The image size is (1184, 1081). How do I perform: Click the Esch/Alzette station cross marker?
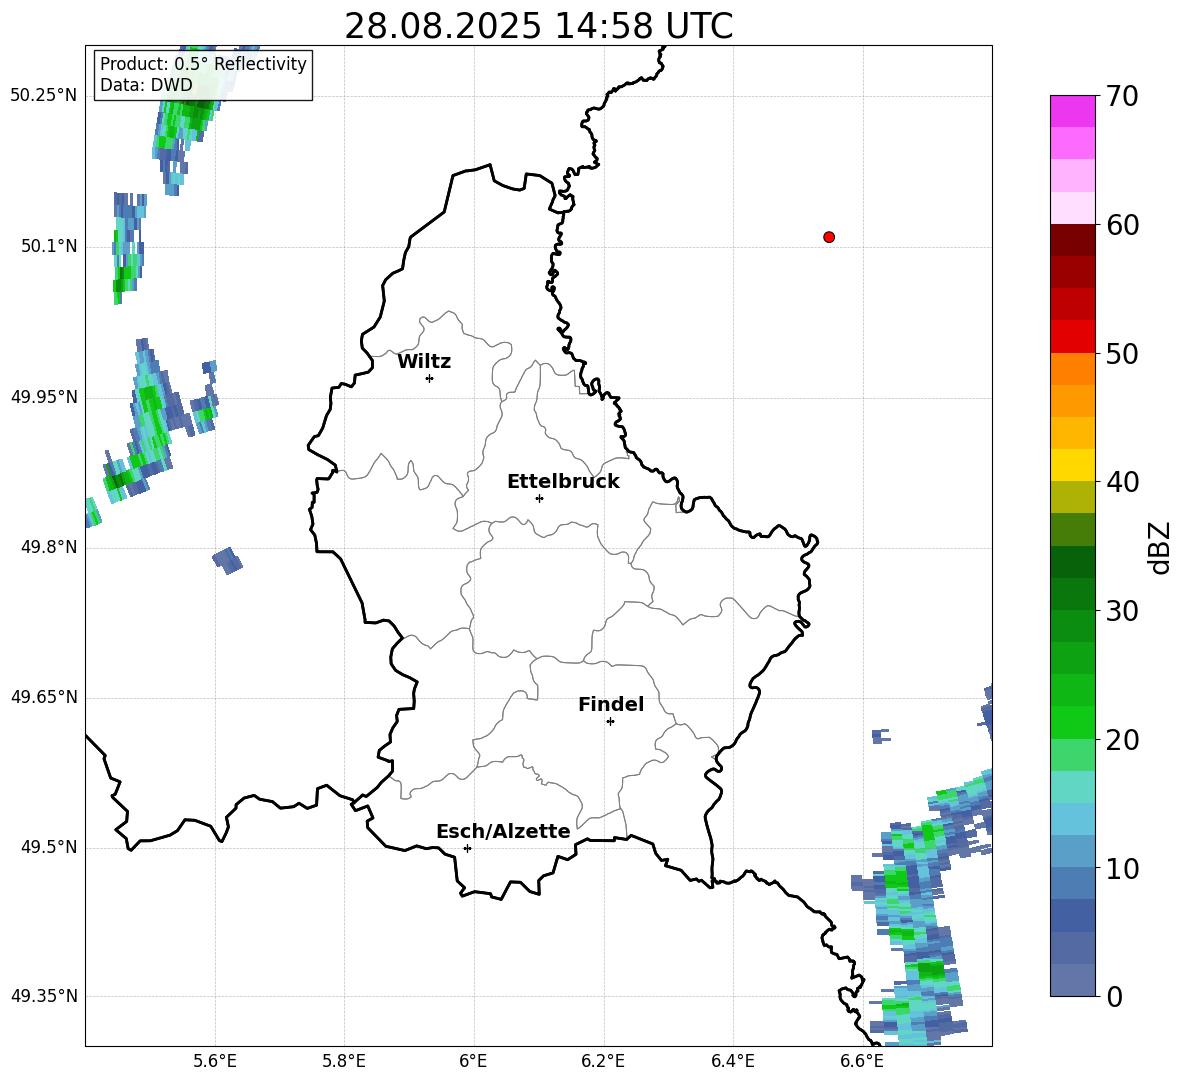(467, 848)
